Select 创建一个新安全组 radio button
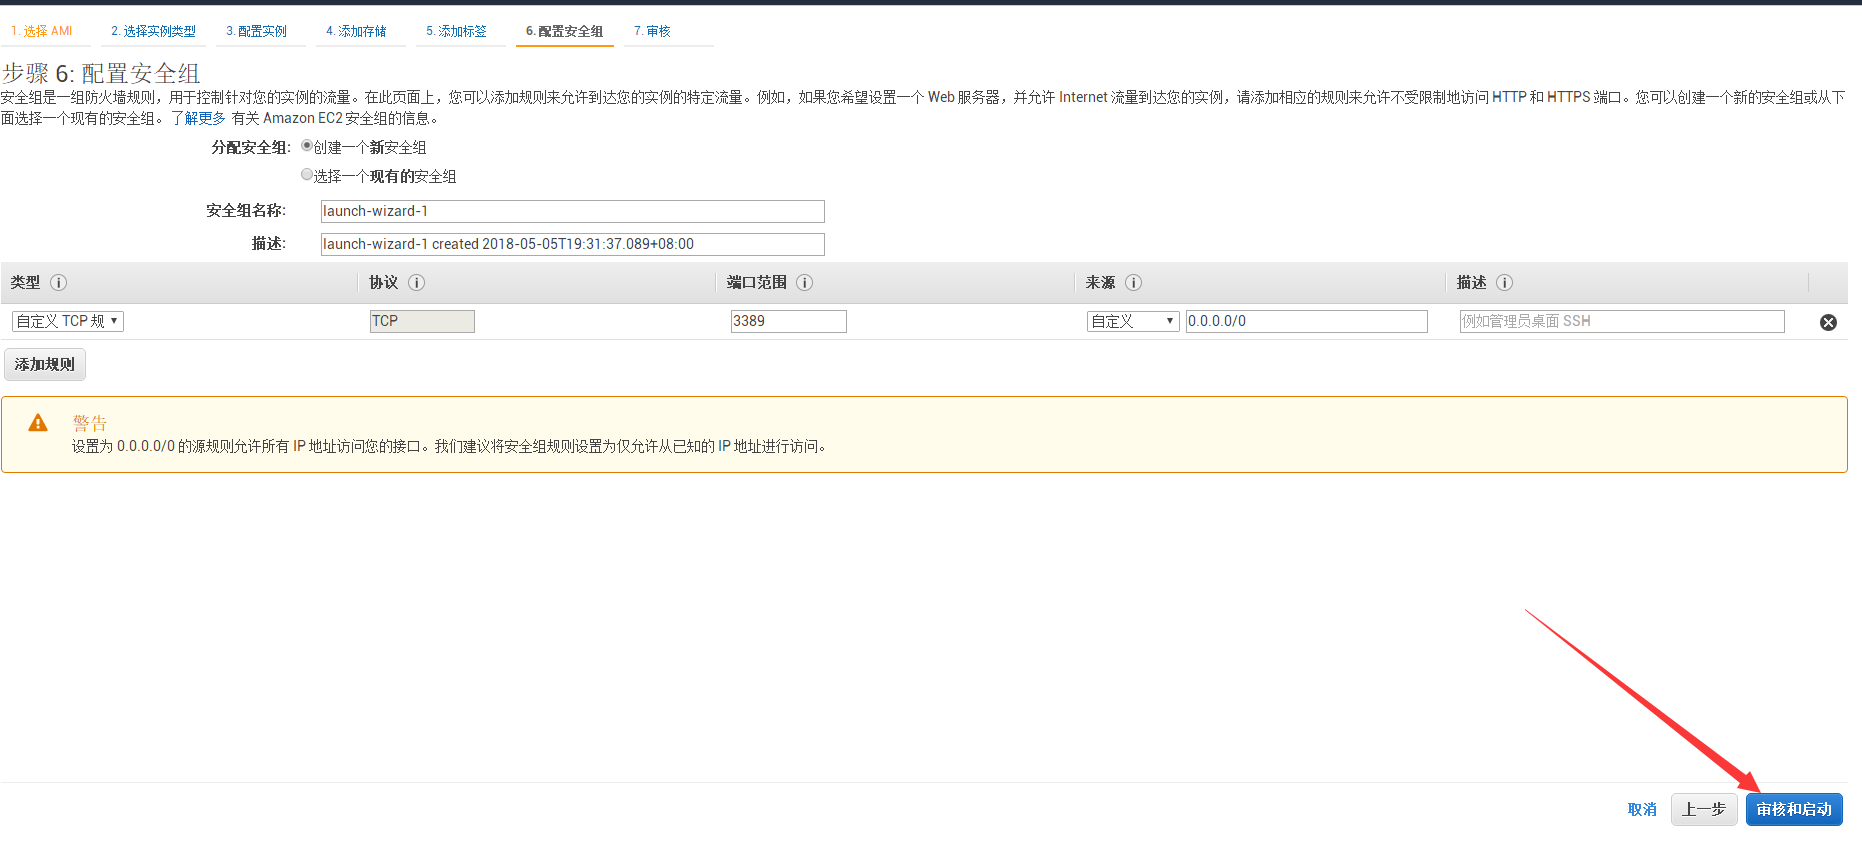 pos(307,146)
